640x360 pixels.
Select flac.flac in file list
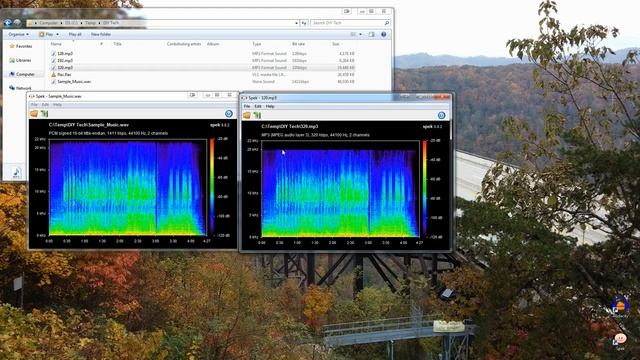(64, 75)
